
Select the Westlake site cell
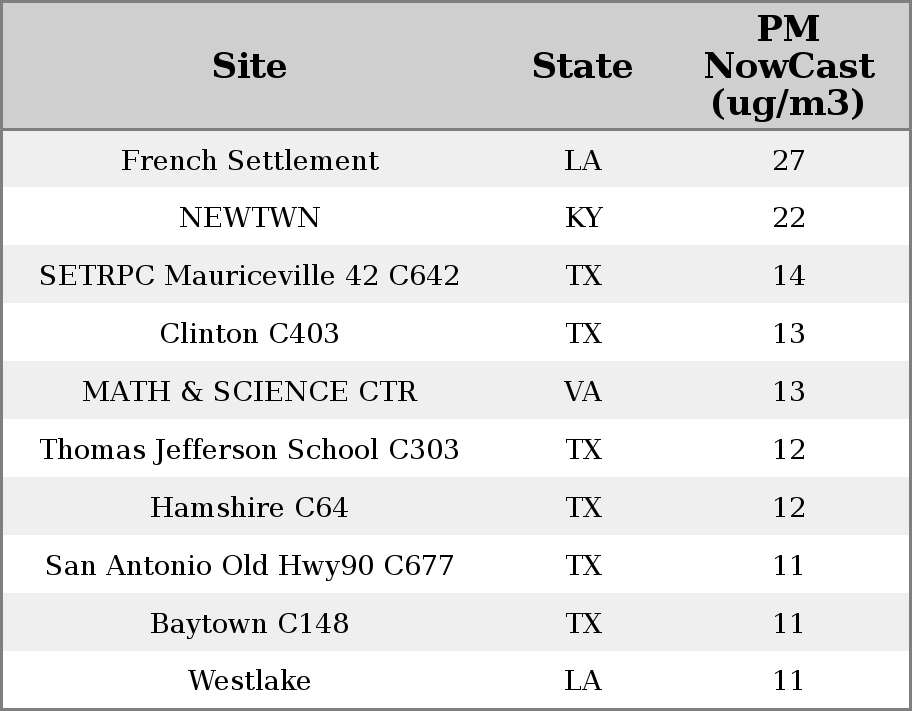click(x=250, y=680)
